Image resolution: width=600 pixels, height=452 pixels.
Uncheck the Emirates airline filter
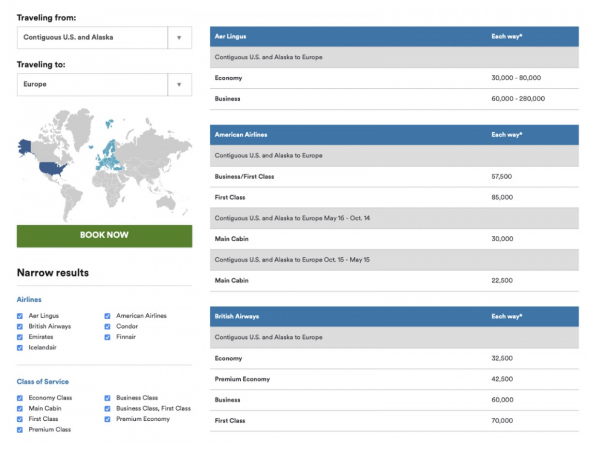tap(20, 337)
